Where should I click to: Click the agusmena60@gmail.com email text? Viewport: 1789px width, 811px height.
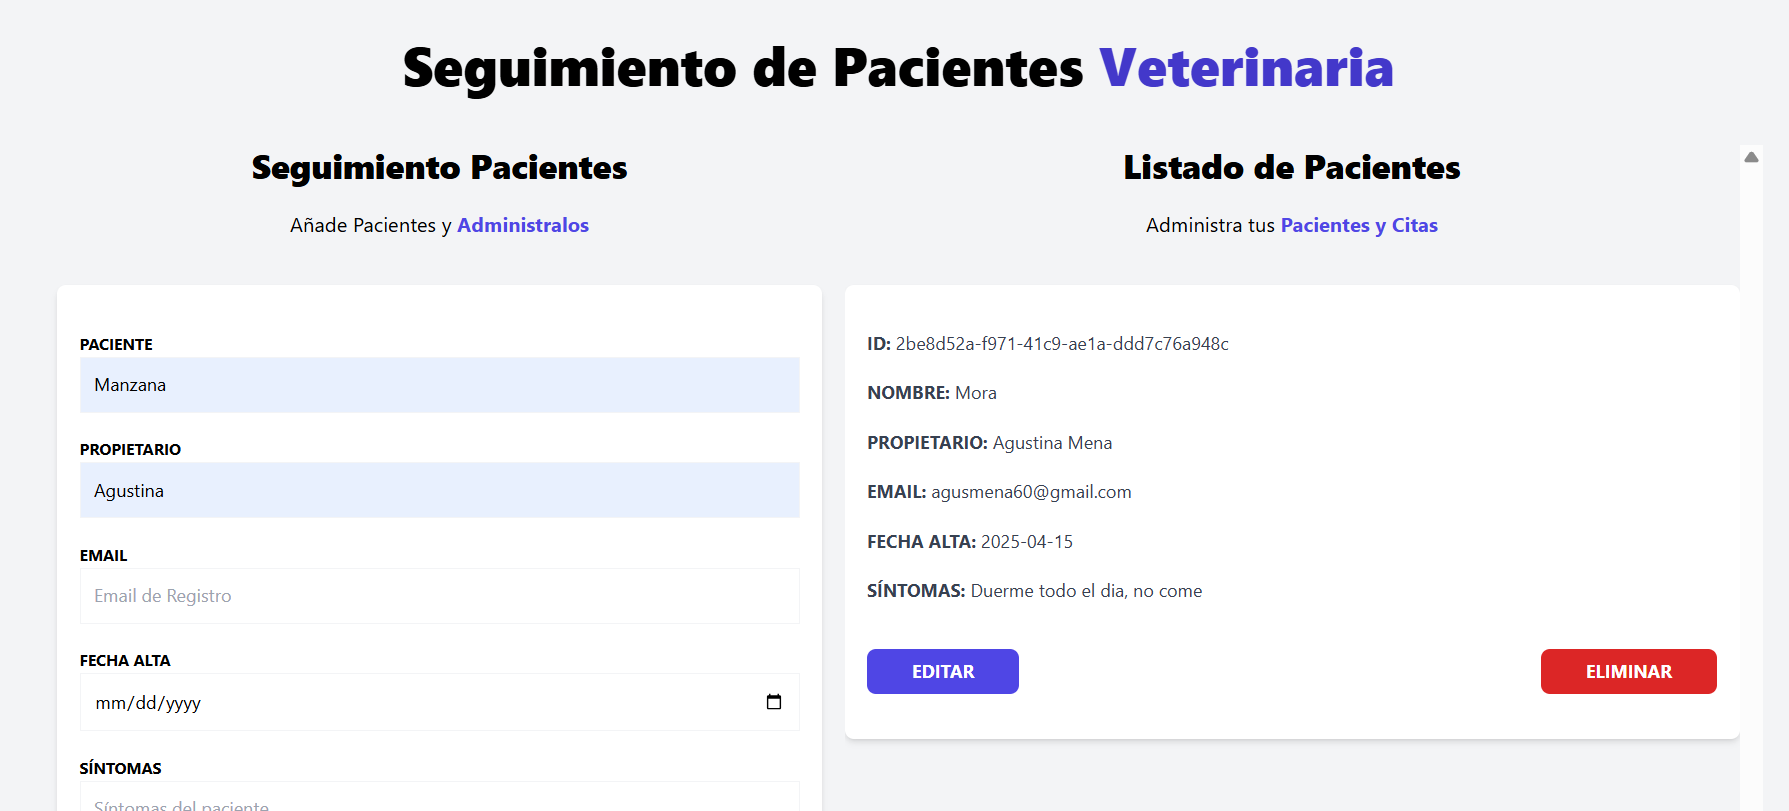(1031, 492)
